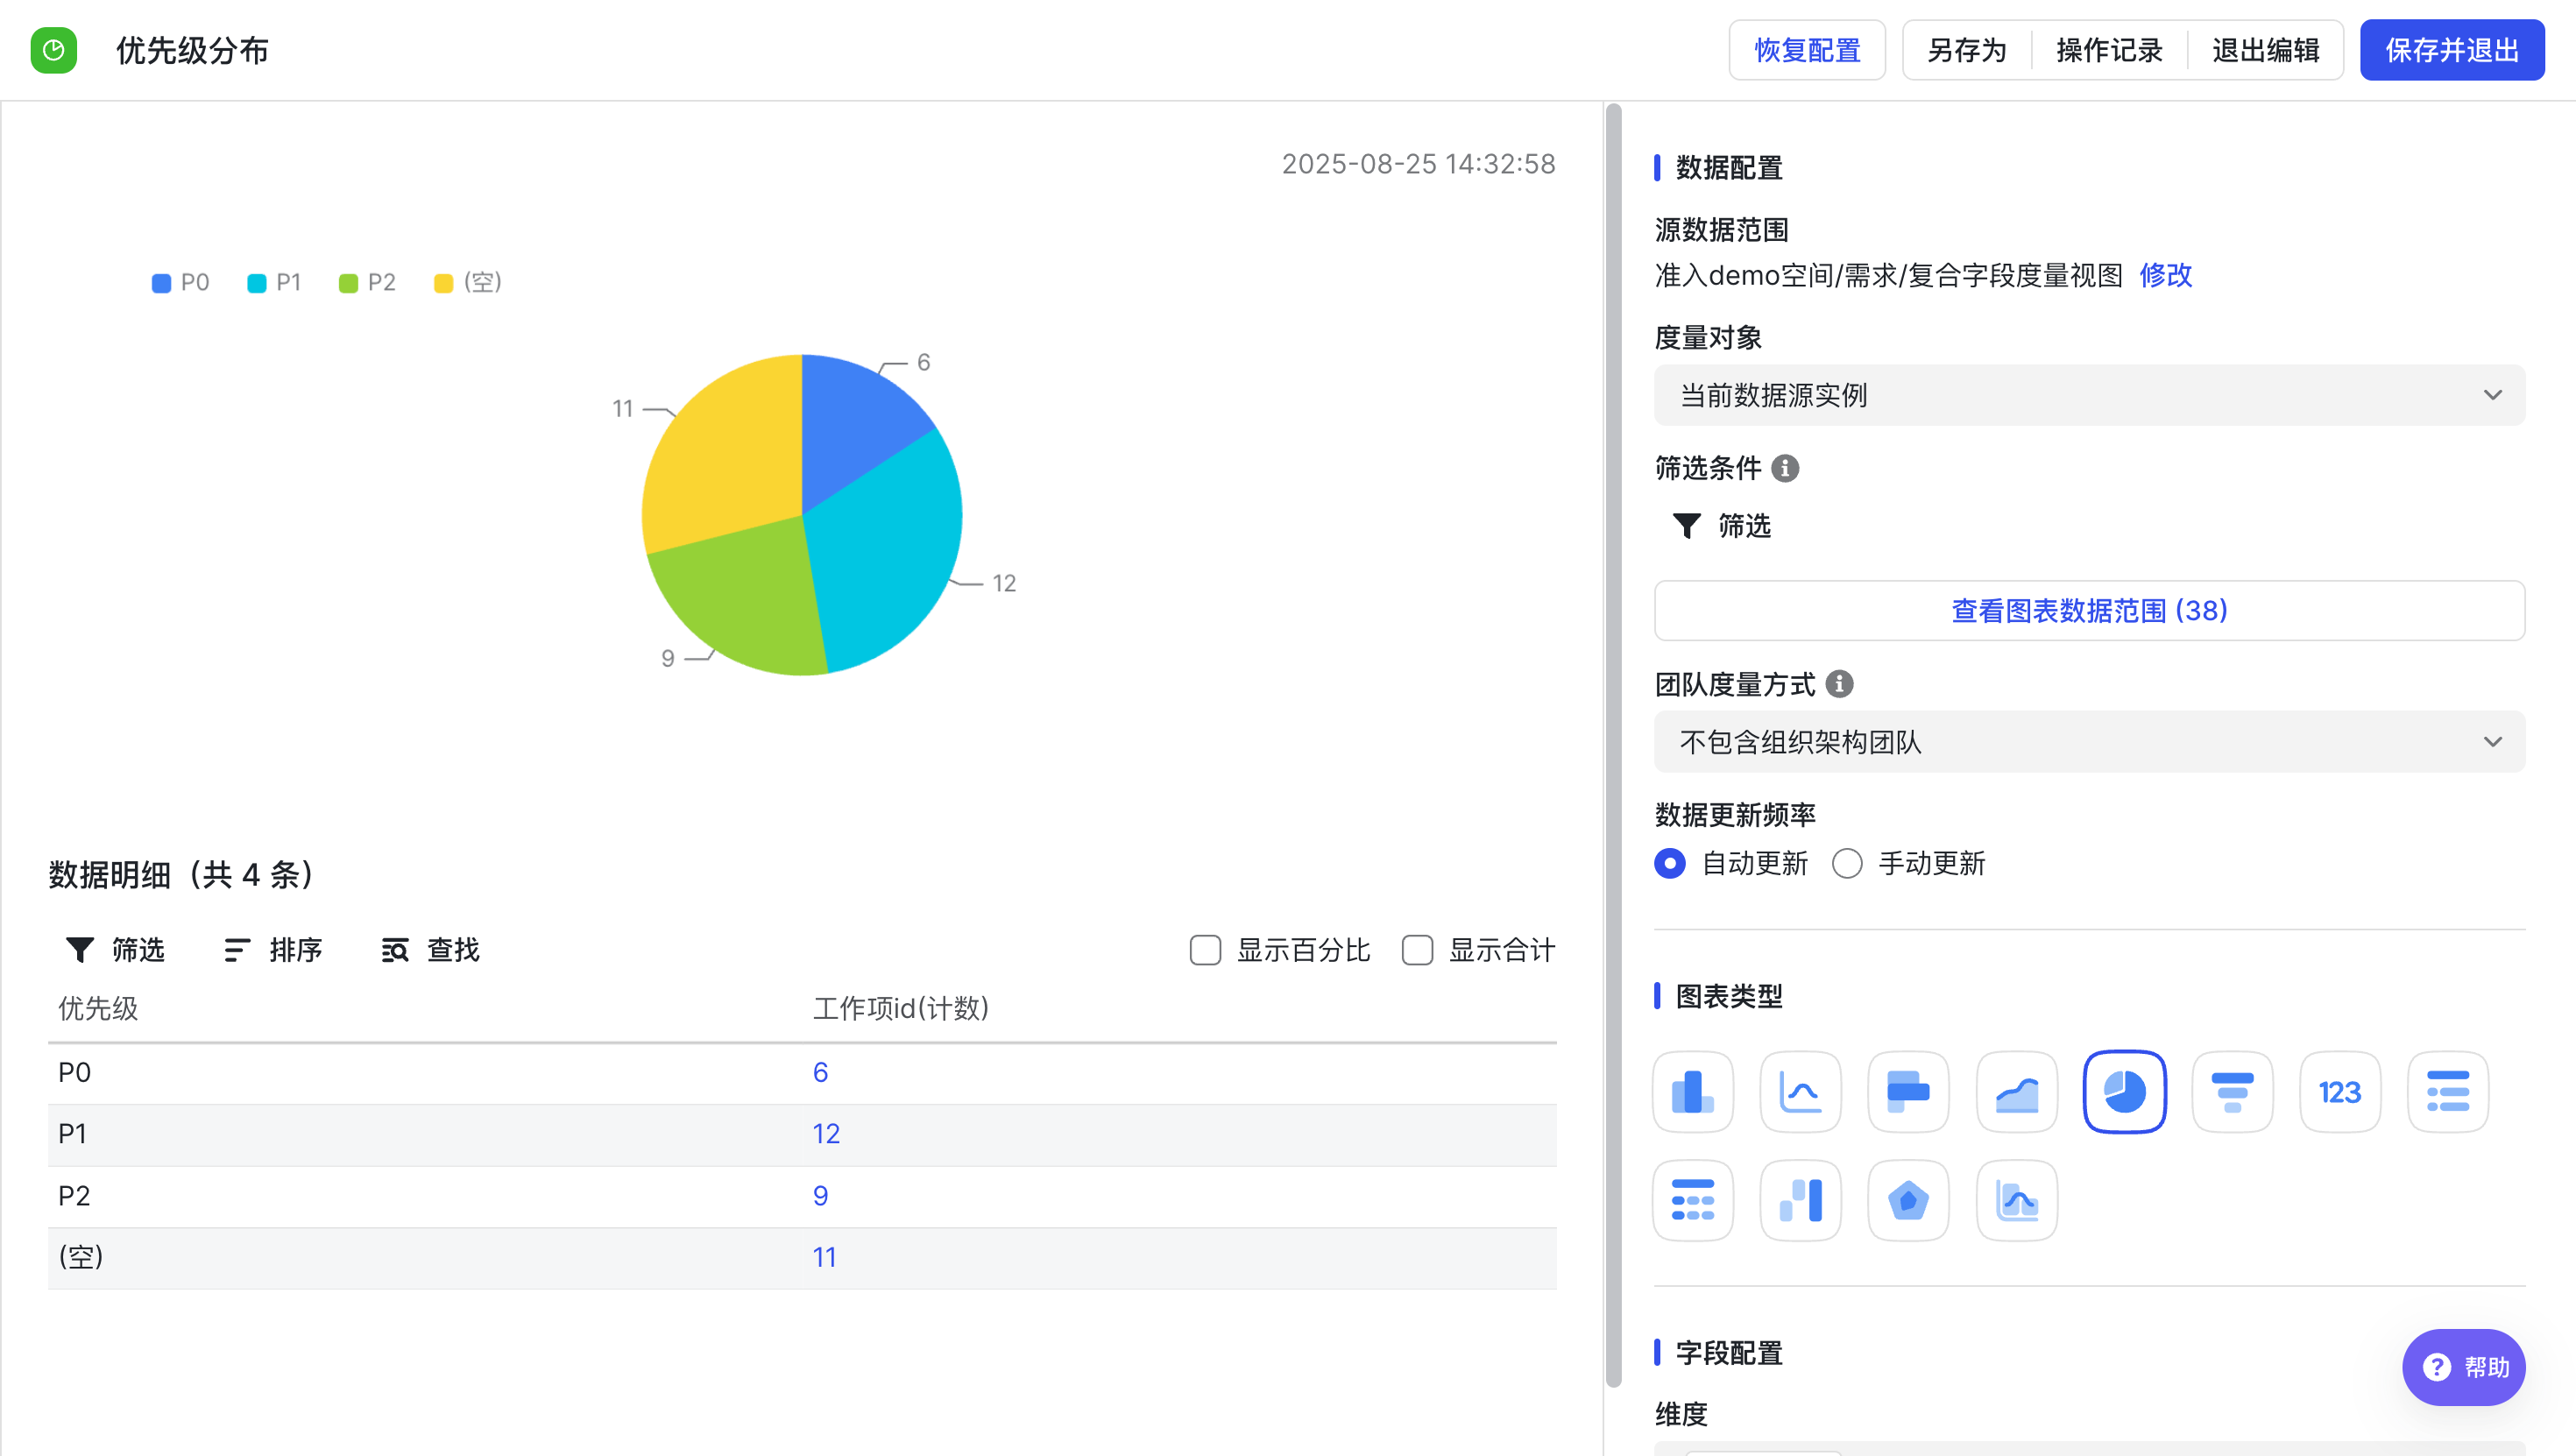Click the pie label 11
2576x1456 pixels.
pos(622,408)
